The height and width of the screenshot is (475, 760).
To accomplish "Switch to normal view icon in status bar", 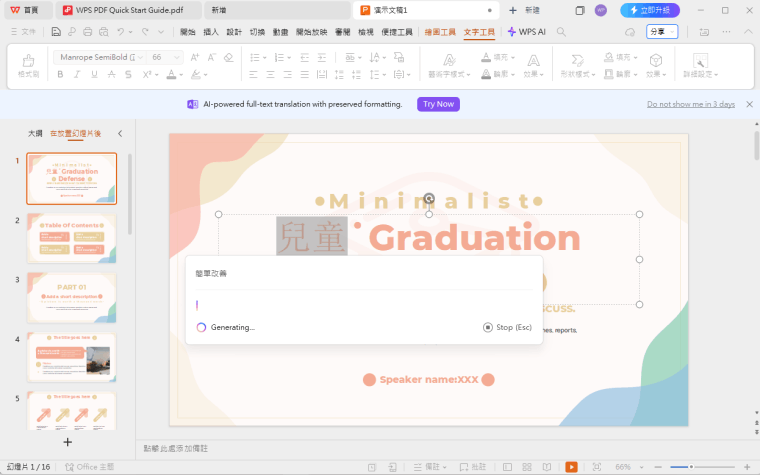I will [x=507, y=467].
